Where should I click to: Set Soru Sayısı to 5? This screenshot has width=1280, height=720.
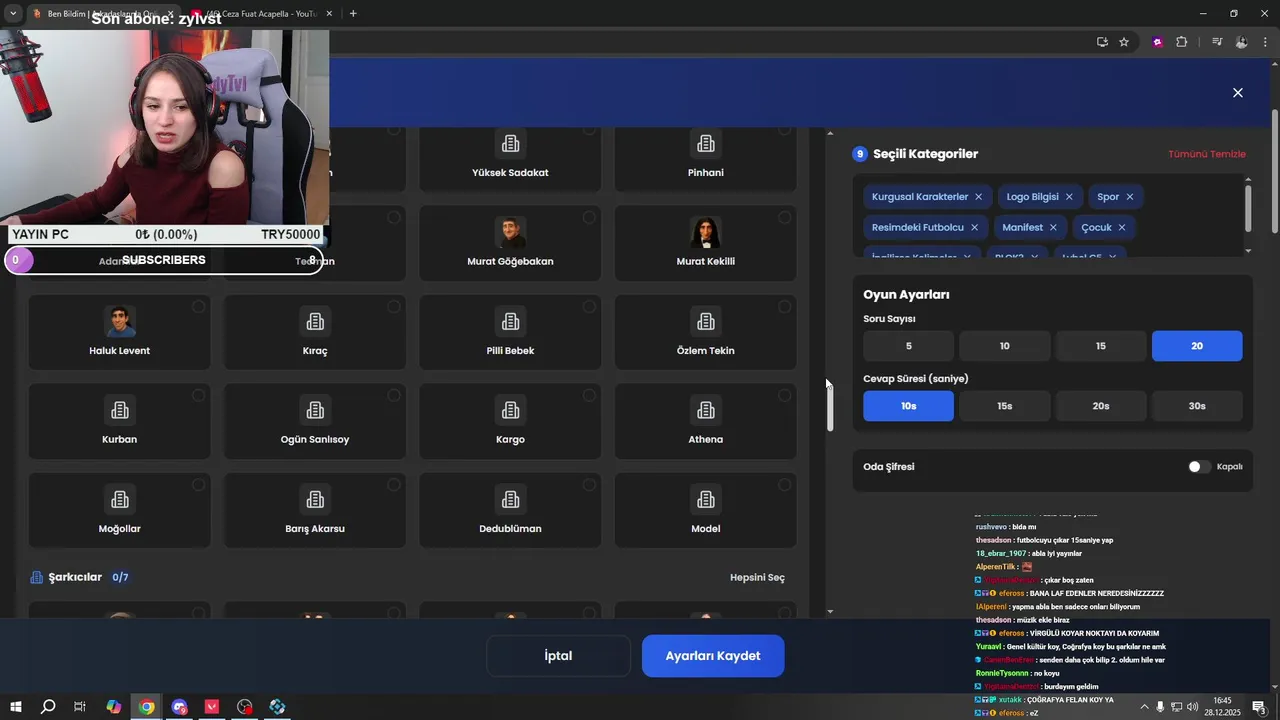909,346
